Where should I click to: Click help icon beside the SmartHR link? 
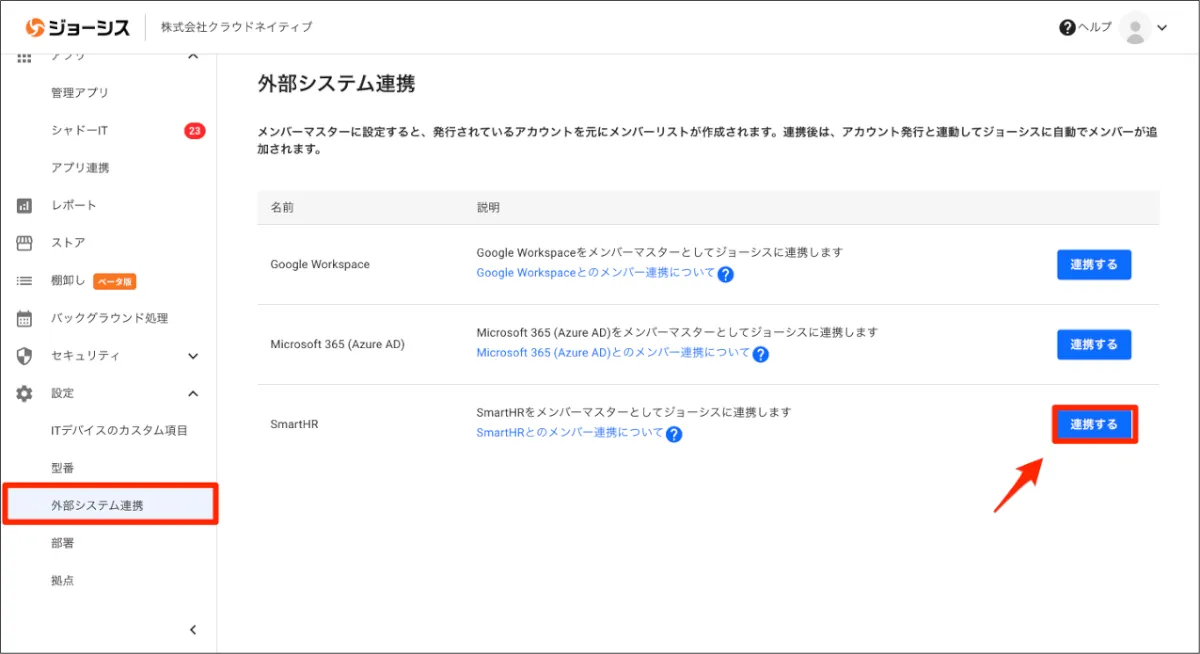(674, 434)
